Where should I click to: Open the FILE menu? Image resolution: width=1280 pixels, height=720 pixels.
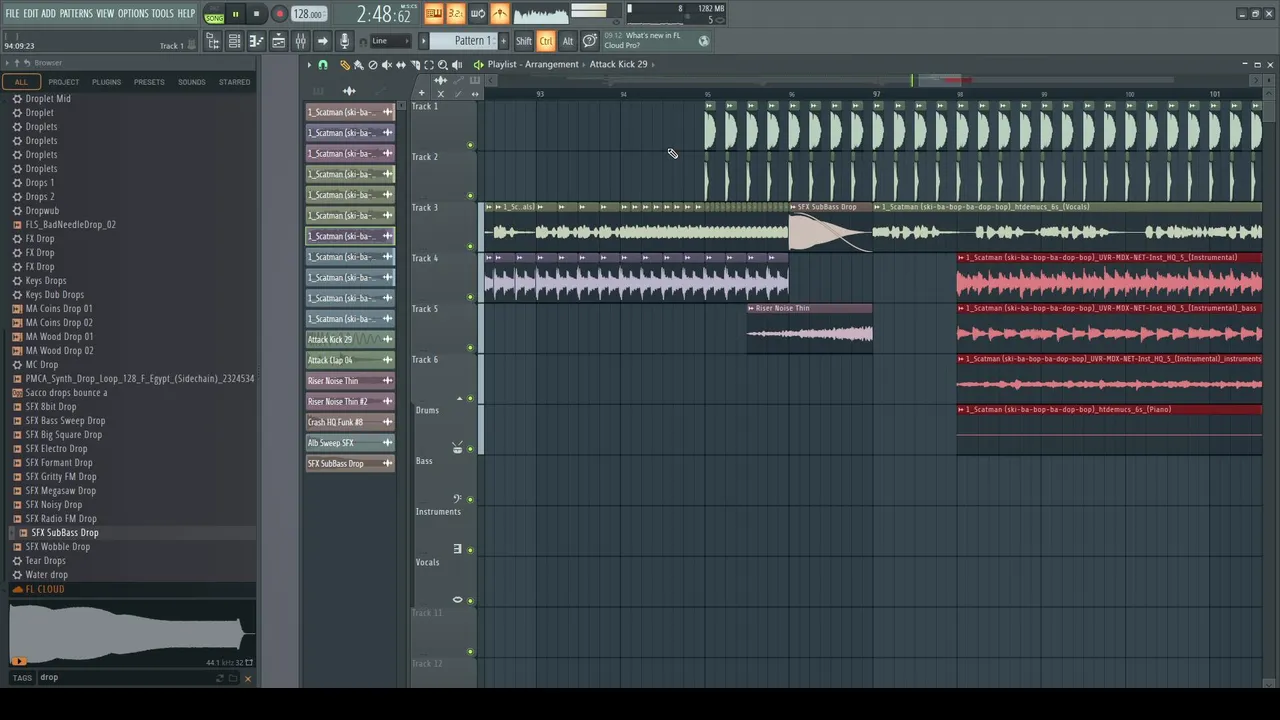click(13, 13)
